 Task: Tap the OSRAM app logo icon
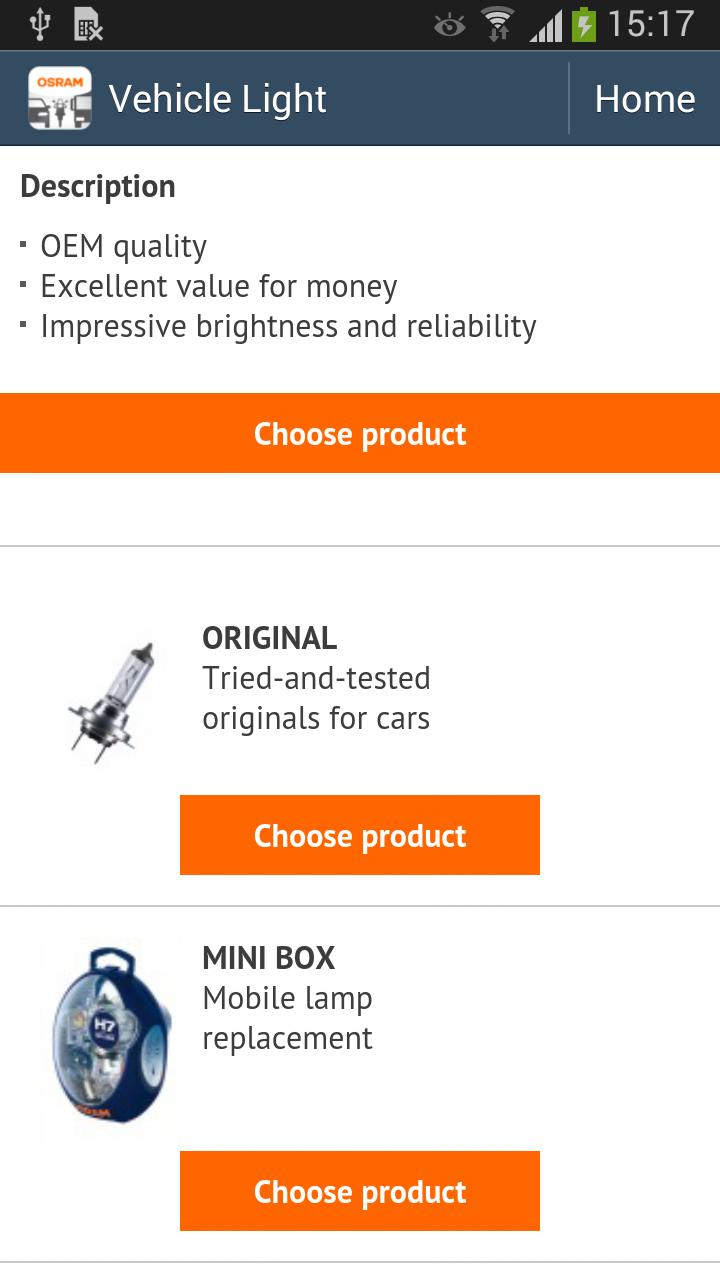60,98
